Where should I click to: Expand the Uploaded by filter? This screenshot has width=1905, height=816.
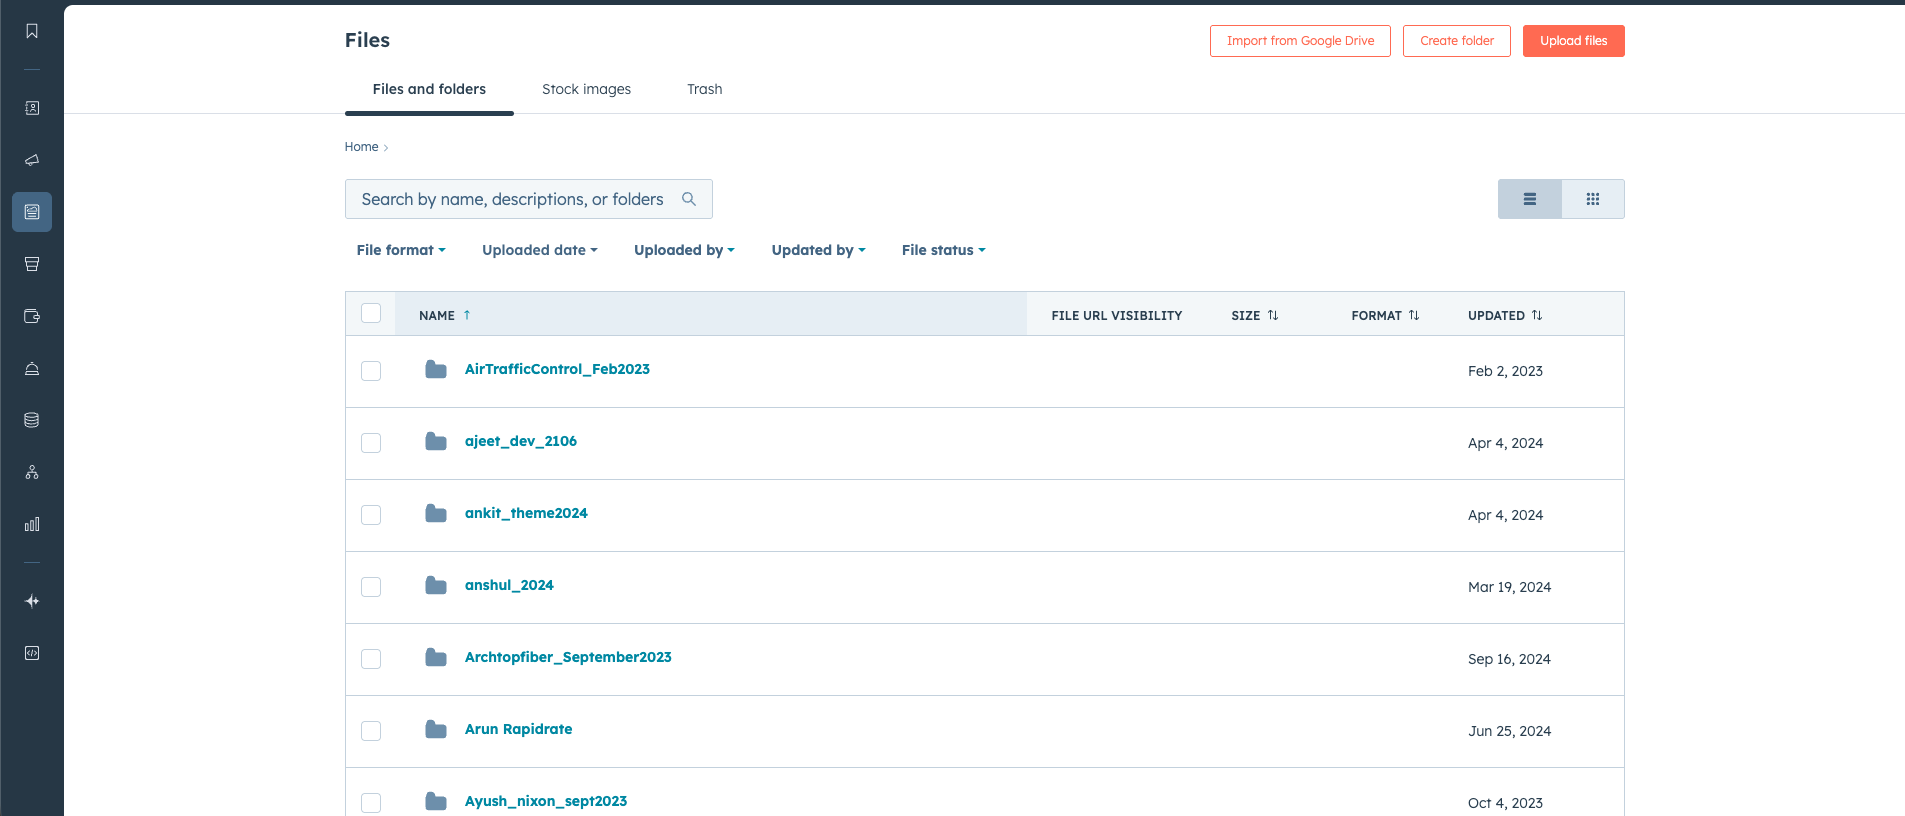pos(684,250)
